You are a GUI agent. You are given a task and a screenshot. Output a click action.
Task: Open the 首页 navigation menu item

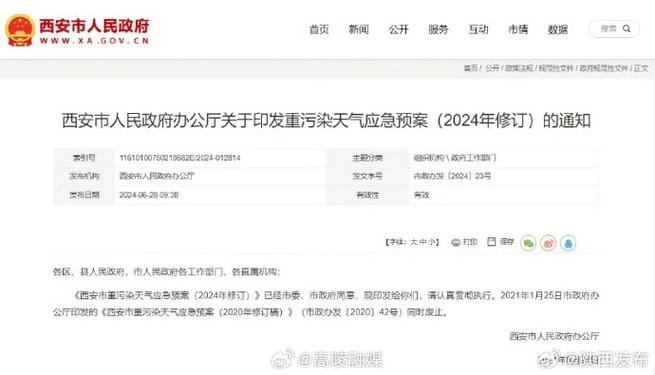[319, 29]
